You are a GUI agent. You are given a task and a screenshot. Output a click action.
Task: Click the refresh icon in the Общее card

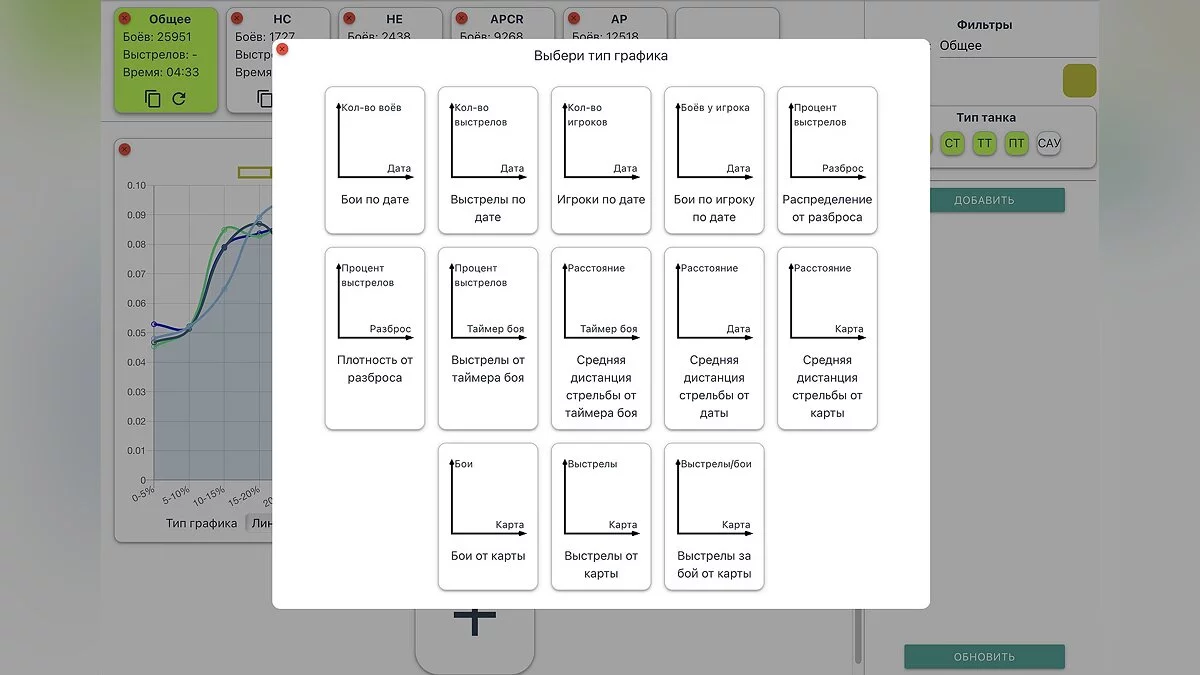[180, 98]
